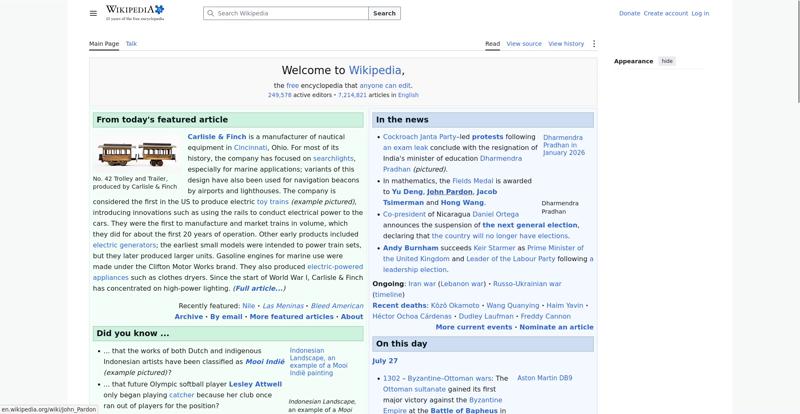Follow the John Pardon link
This screenshot has height=414, width=800.
(x=449, y=191)
